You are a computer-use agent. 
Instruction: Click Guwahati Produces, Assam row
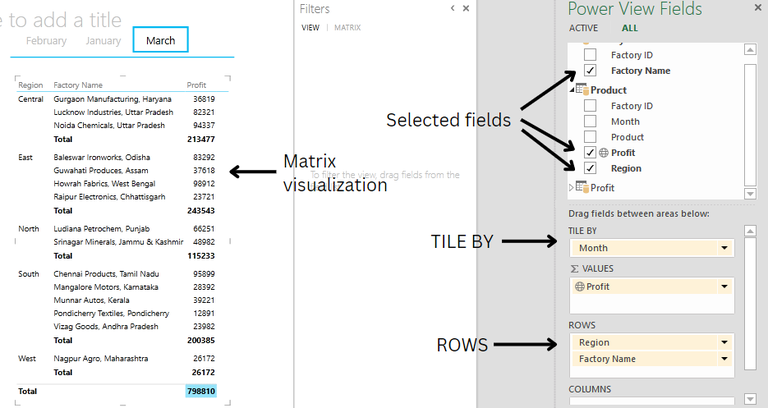pyautogui.click(x=101, y=170)
